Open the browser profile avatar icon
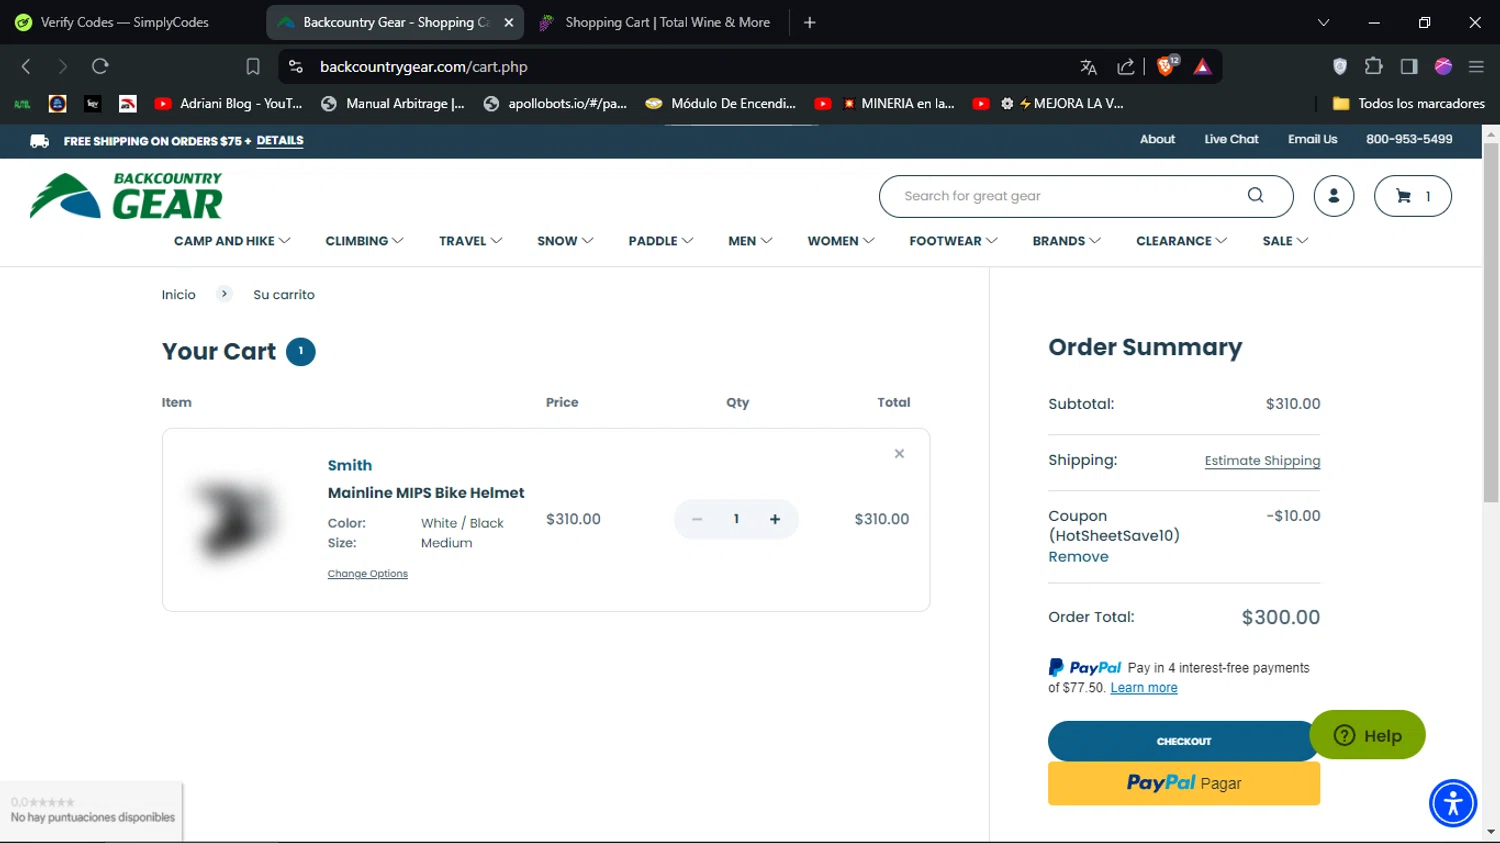 1443,67
